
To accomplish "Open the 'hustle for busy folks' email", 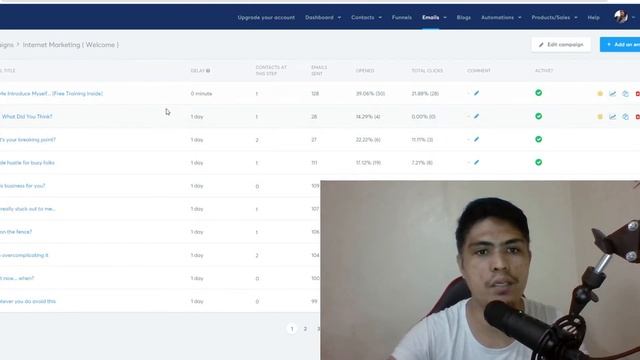I will (x=27, y=162).
